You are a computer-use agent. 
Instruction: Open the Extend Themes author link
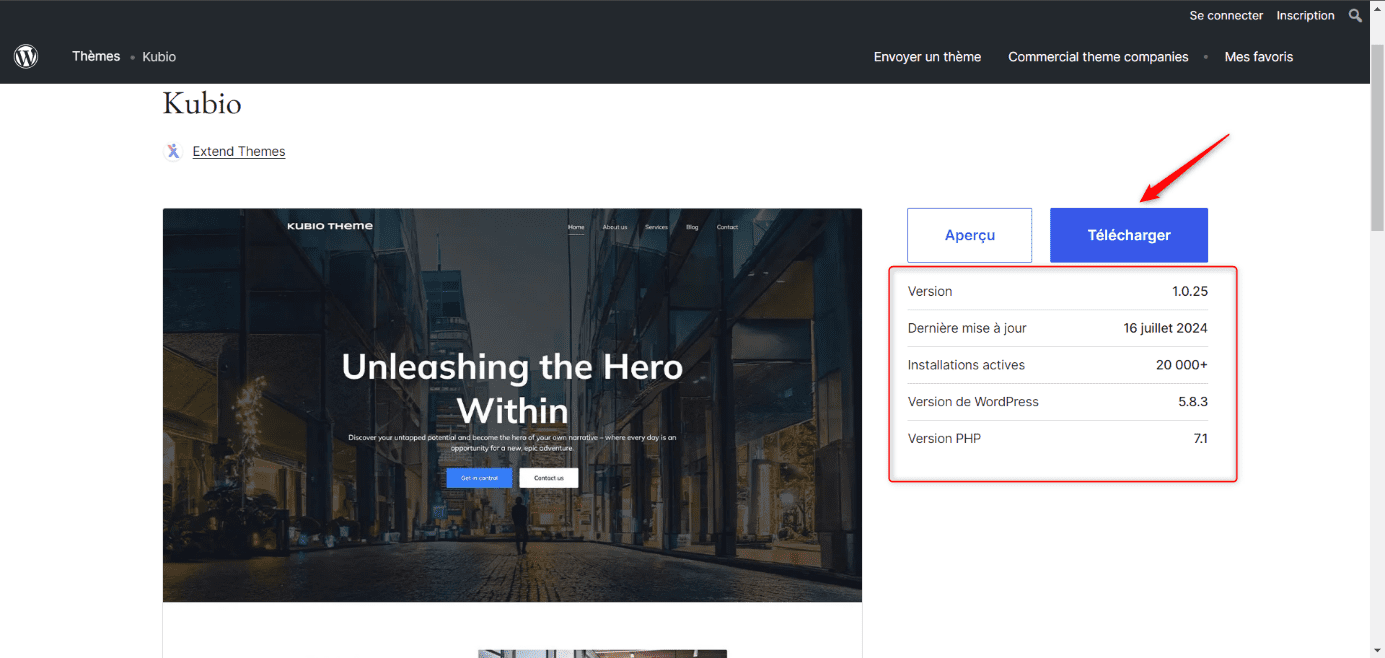(239, 152)
